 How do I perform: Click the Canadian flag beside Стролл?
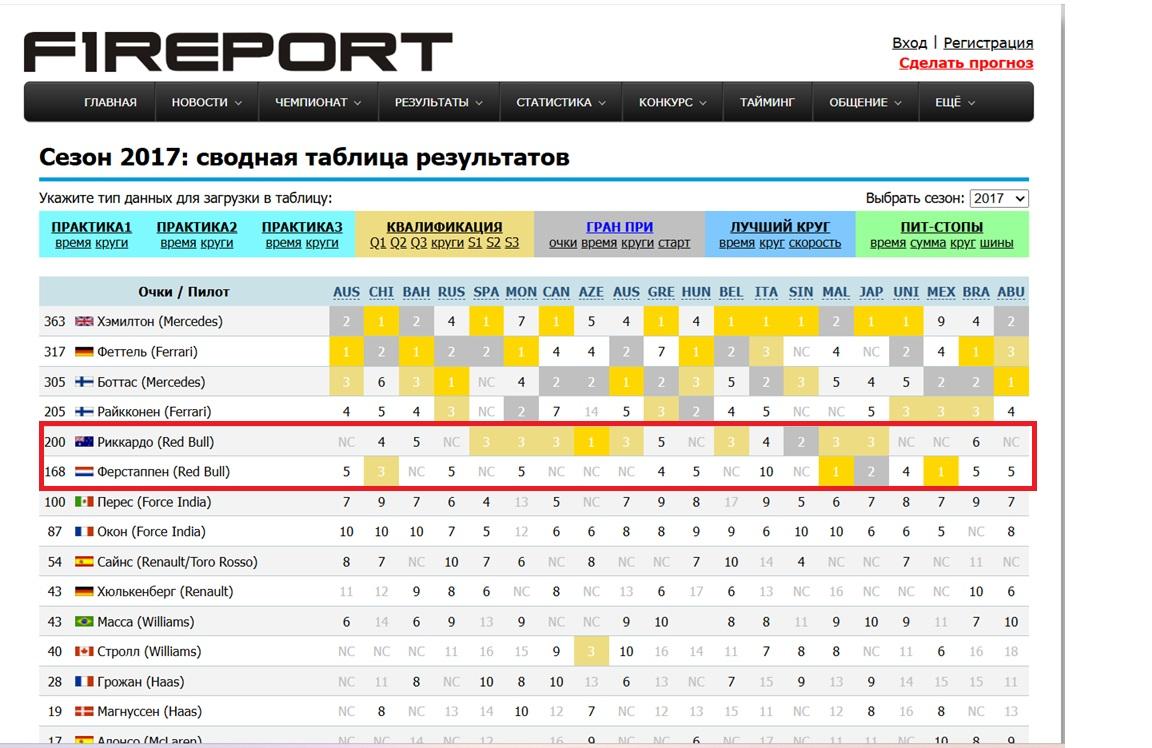click(x=84, y=651)
